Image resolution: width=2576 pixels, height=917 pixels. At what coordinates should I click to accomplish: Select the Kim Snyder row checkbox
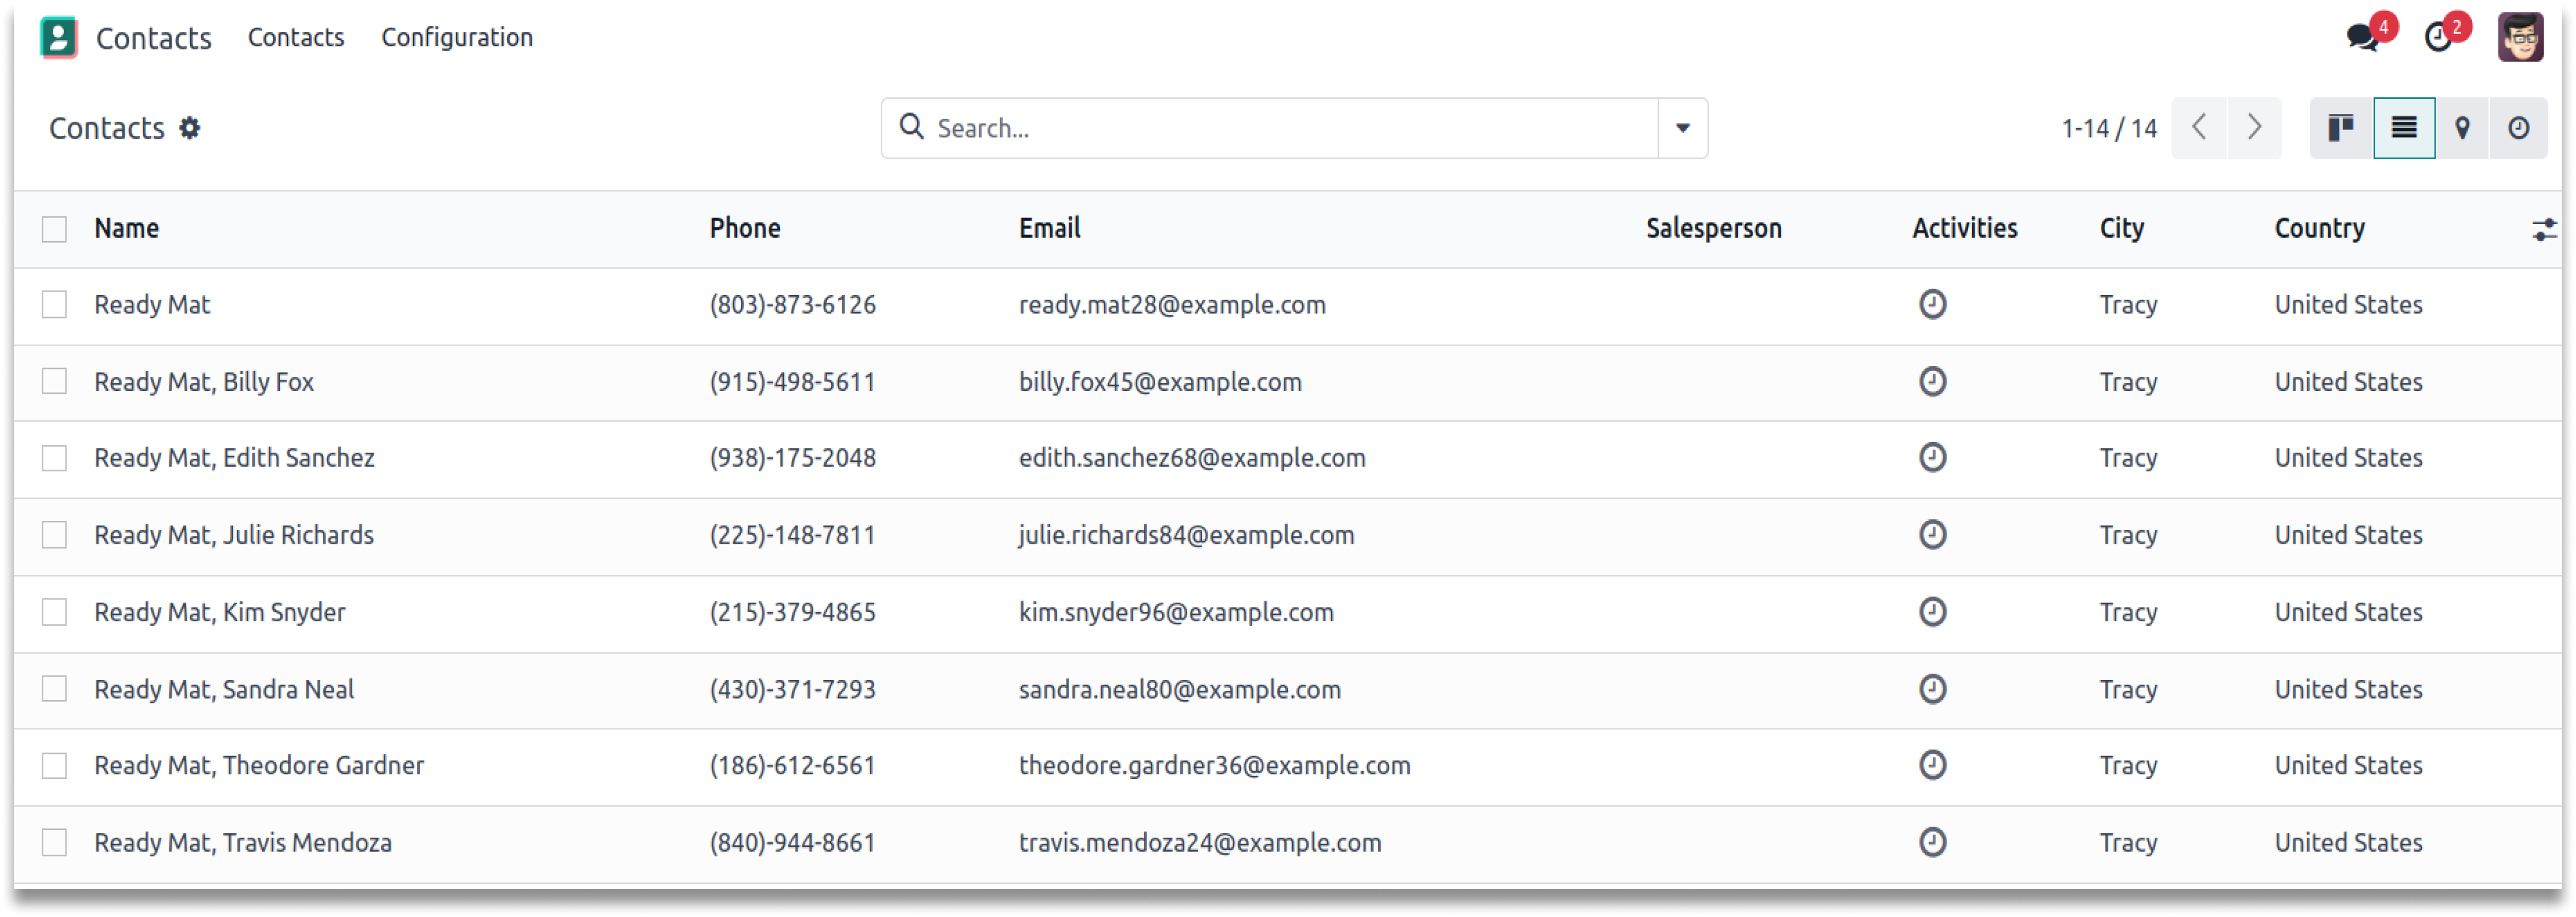tap(54, 612)
